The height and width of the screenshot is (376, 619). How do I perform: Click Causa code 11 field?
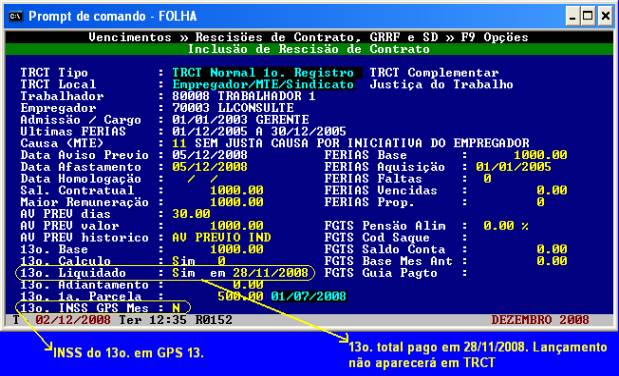(179, 143)
